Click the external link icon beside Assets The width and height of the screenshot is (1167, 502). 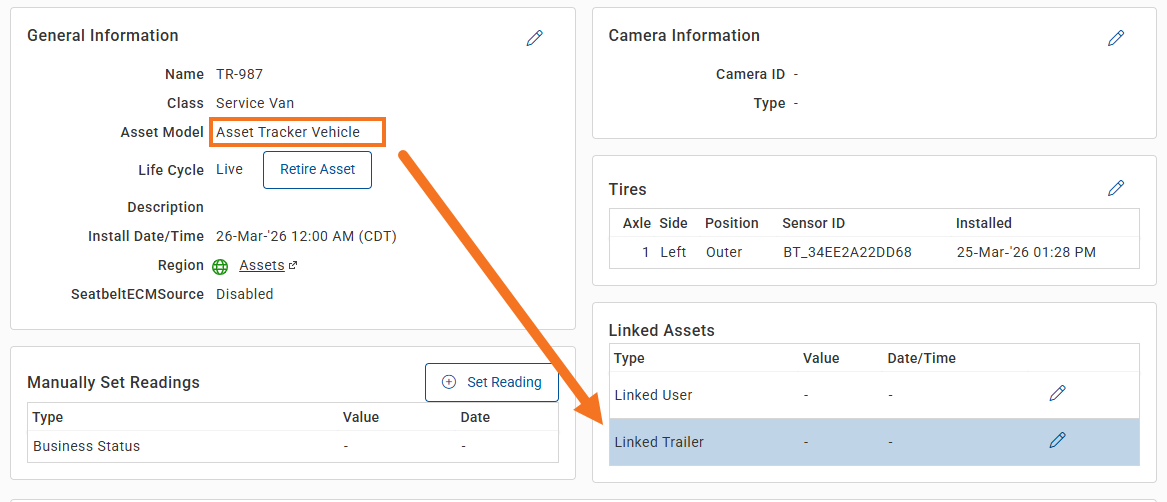pos(293,265)
